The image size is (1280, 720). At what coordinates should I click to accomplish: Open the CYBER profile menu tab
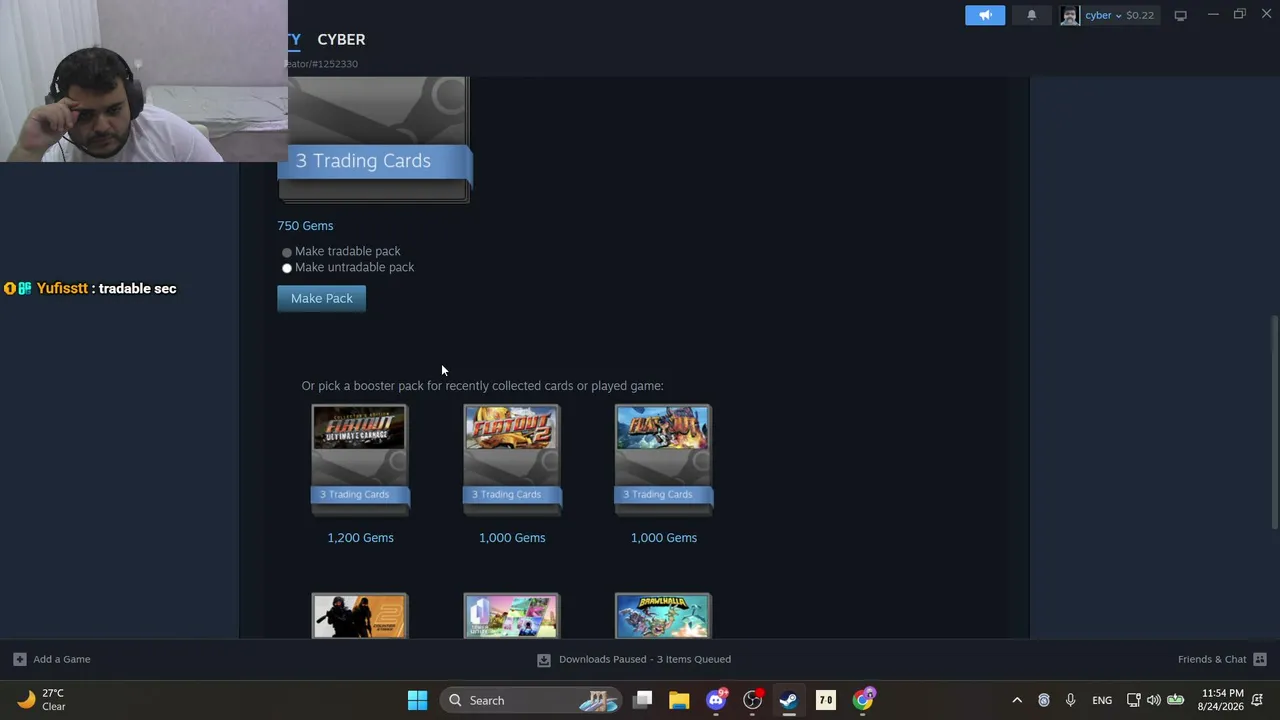(x=341, y=39)
